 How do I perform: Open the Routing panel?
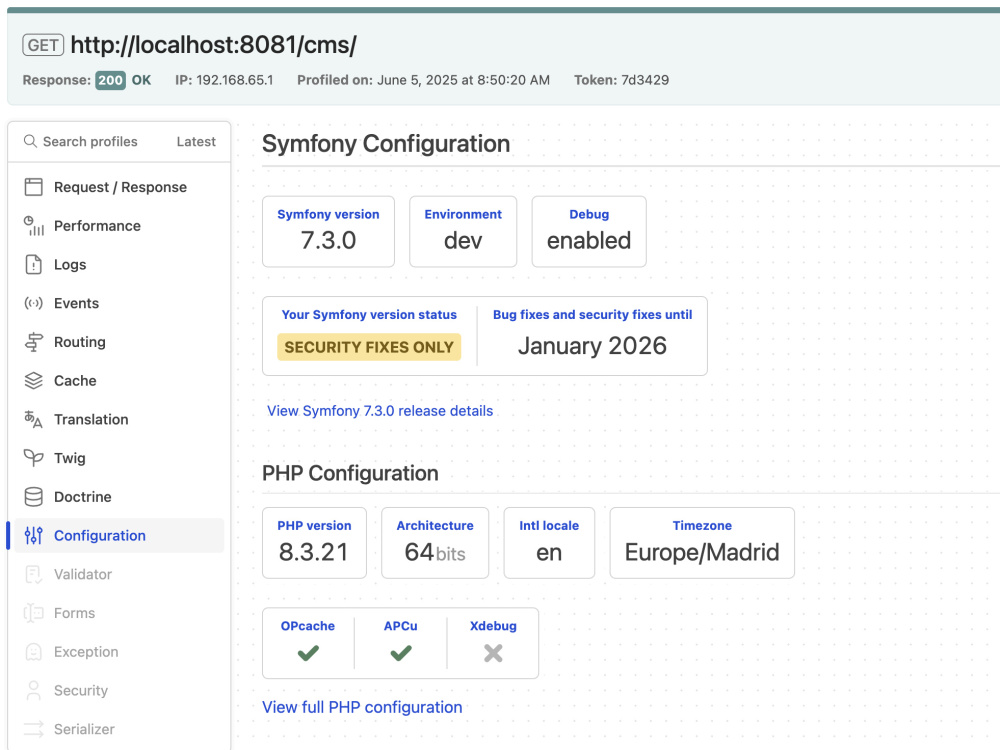click(119, 342)
